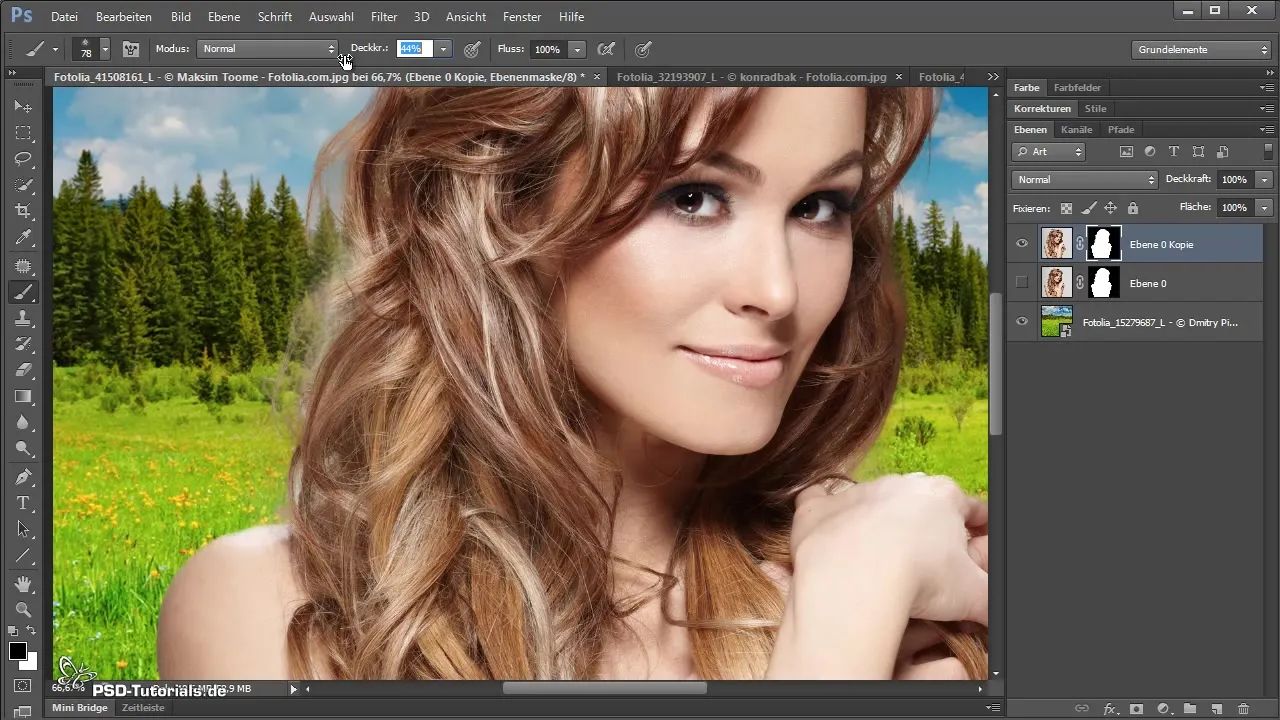Viewport: 1280px width, 720px height.
Task: Delete layer with trash icon
Action: pos(1243,708)
